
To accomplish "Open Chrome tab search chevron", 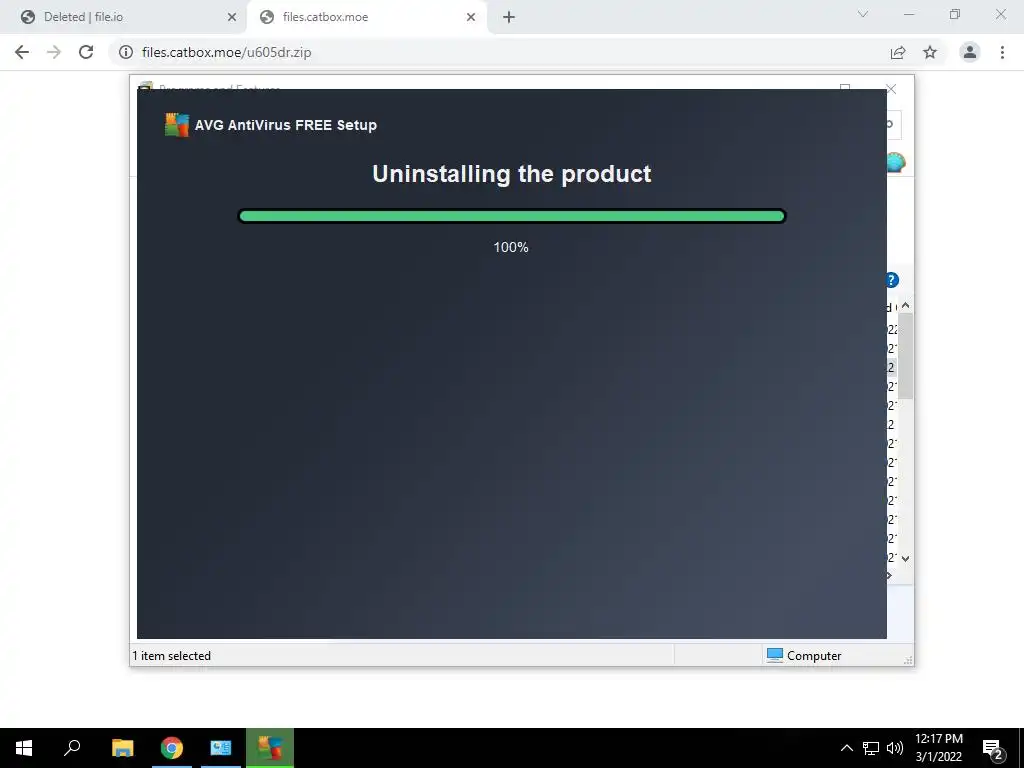I will coord(863,14).
